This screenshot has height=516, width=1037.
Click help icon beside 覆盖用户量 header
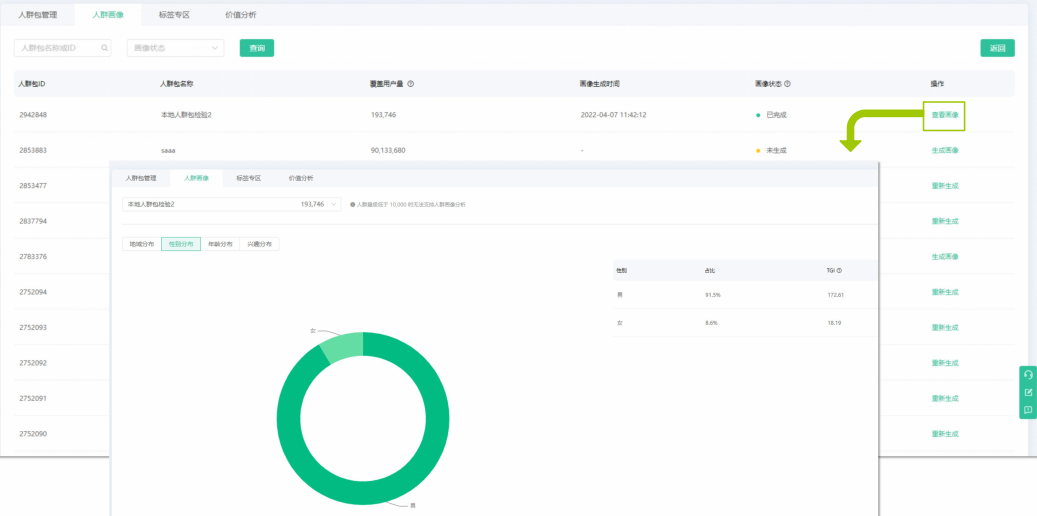411,84
